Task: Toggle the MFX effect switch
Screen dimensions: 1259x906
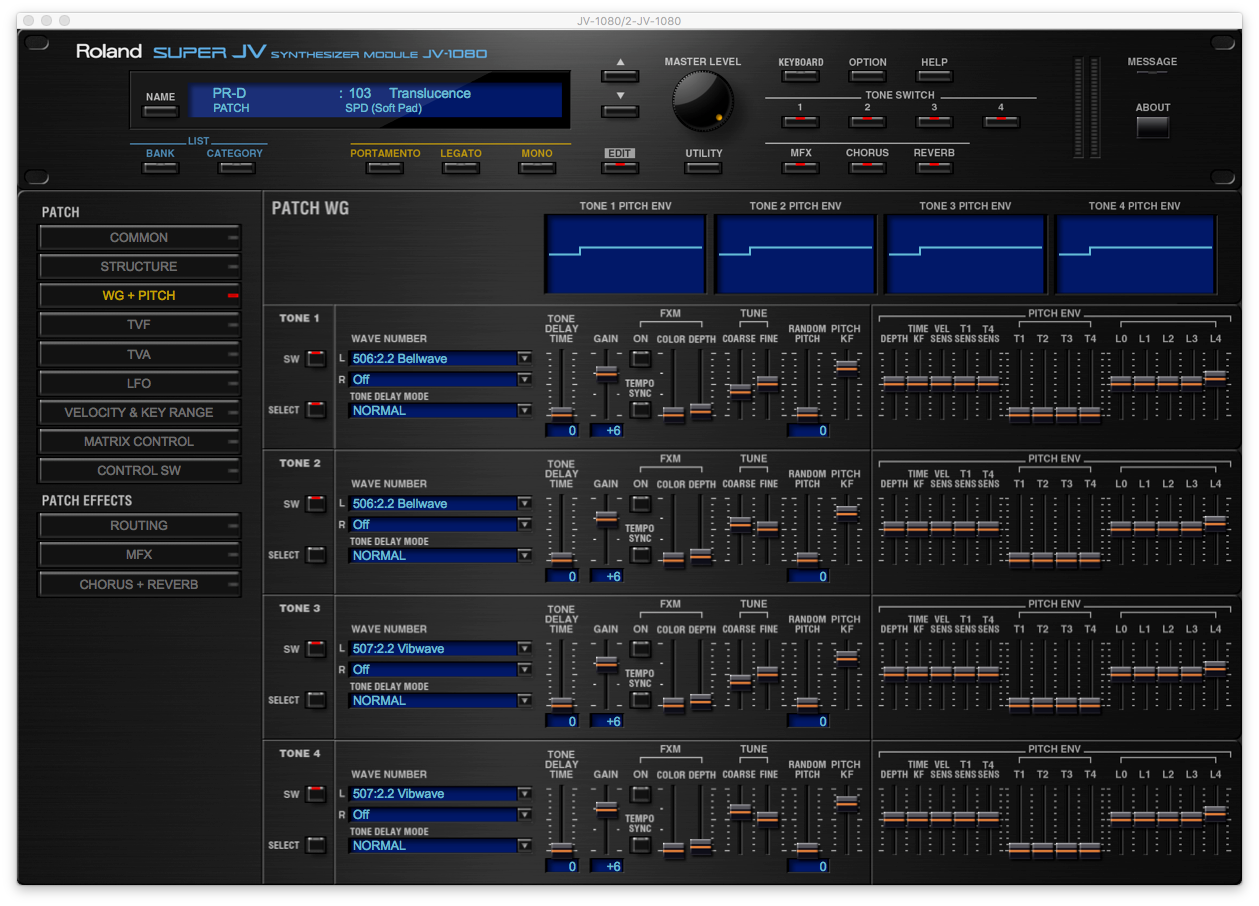Action: coord(800,168)
